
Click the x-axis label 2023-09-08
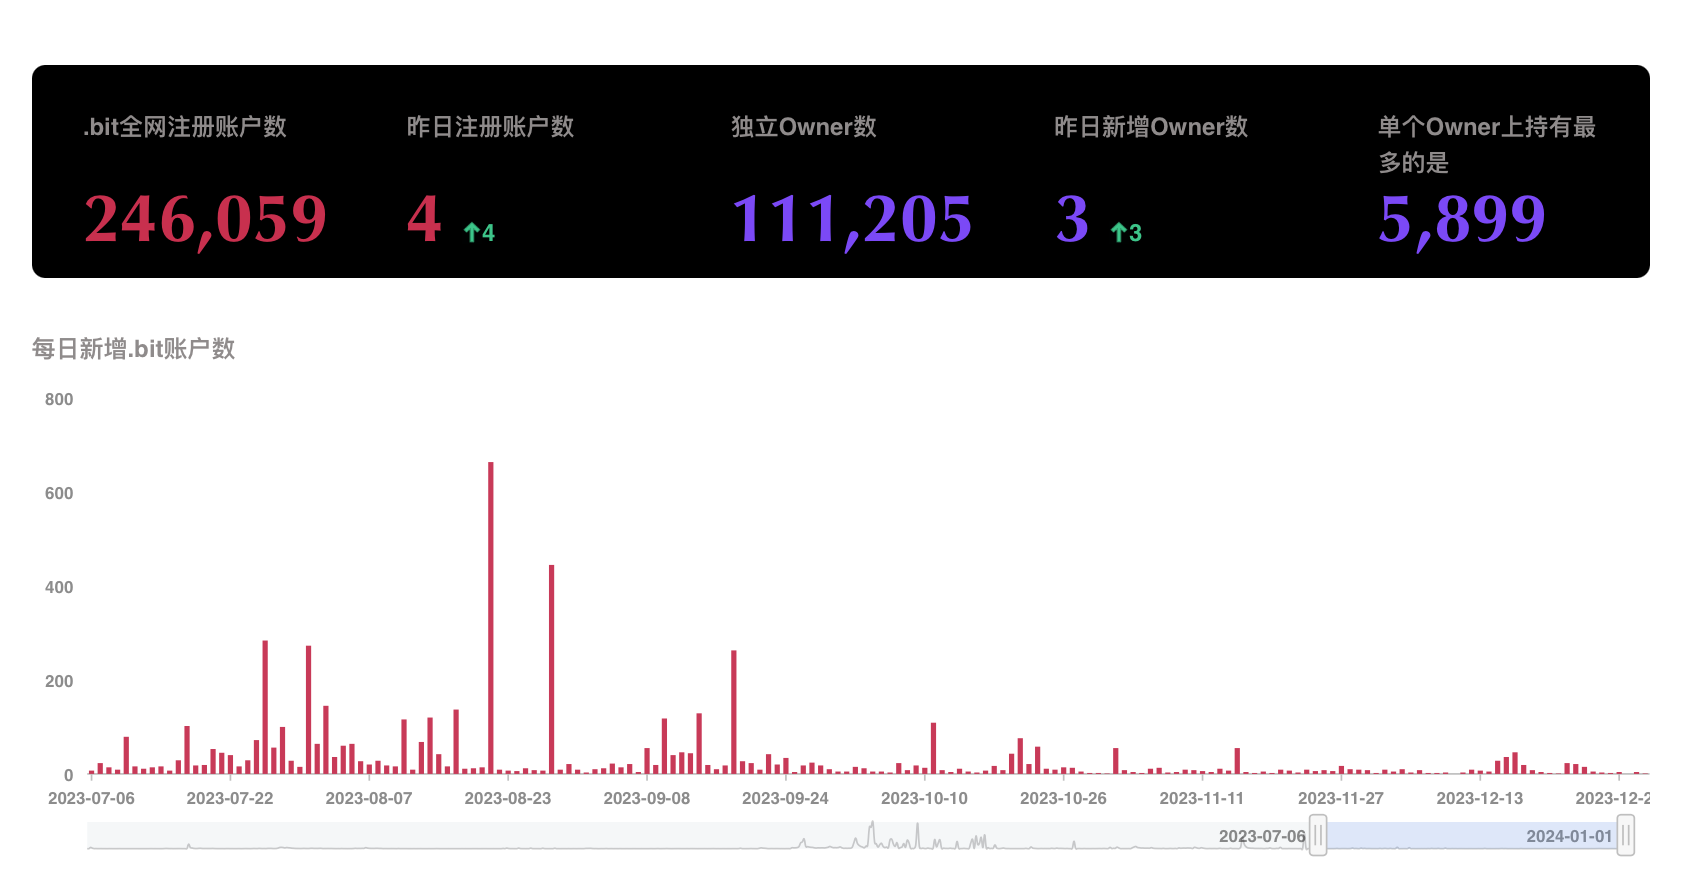click(x=647, y=798)
